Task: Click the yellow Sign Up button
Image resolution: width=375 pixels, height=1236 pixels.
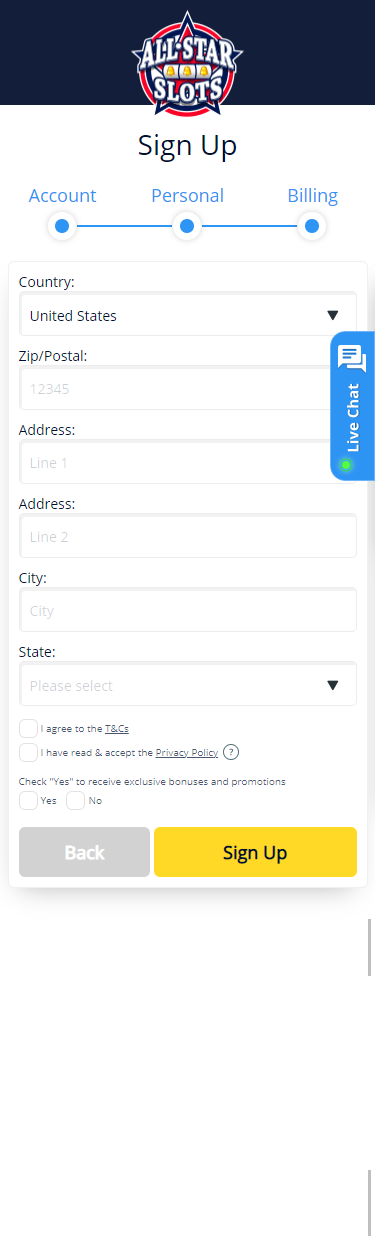Action: (255, 852)
